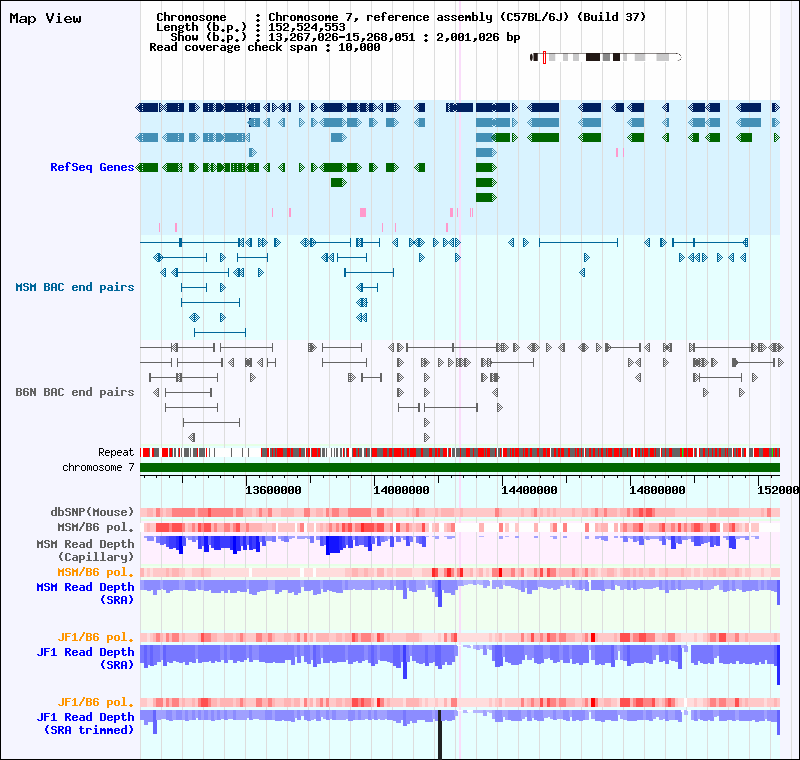
Task: Click the 13600000 ruler position label
Action: 273,490
